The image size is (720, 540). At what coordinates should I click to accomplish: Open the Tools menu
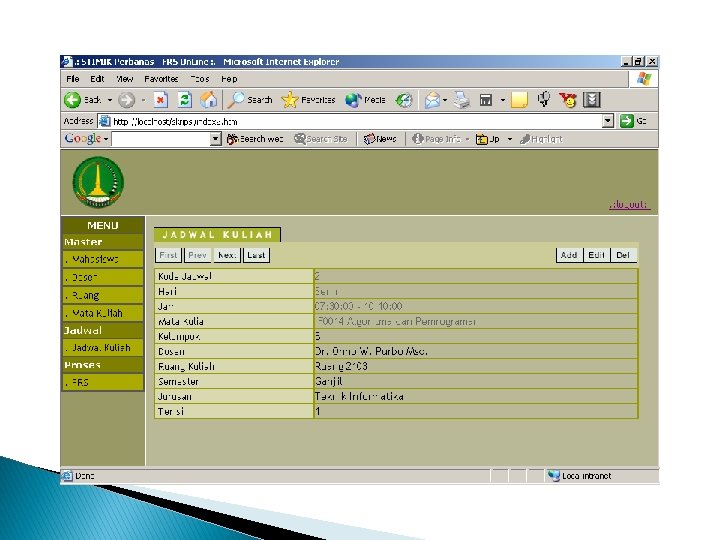click(200, 79)
